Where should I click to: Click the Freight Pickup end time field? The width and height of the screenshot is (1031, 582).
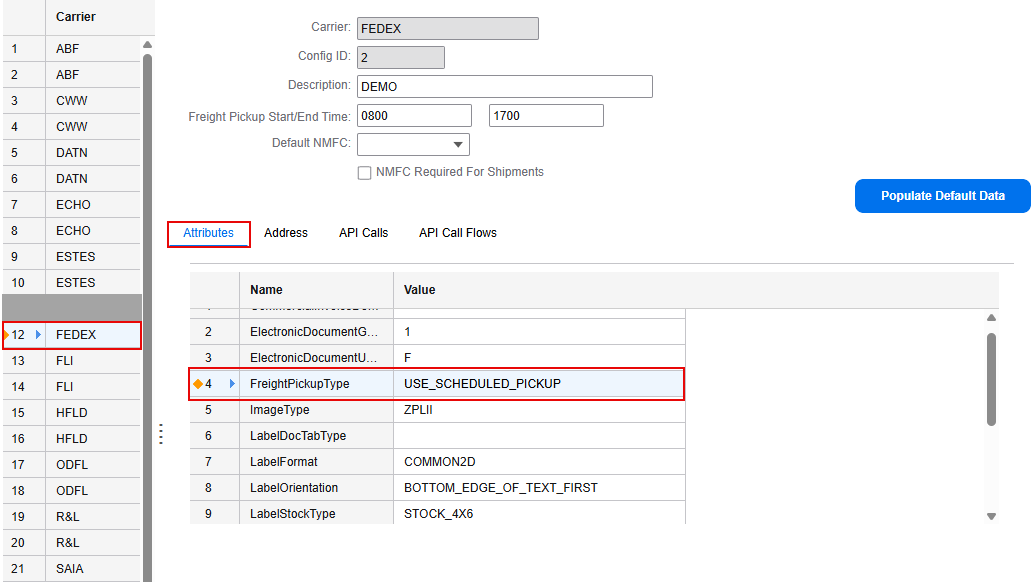[546, 116]
